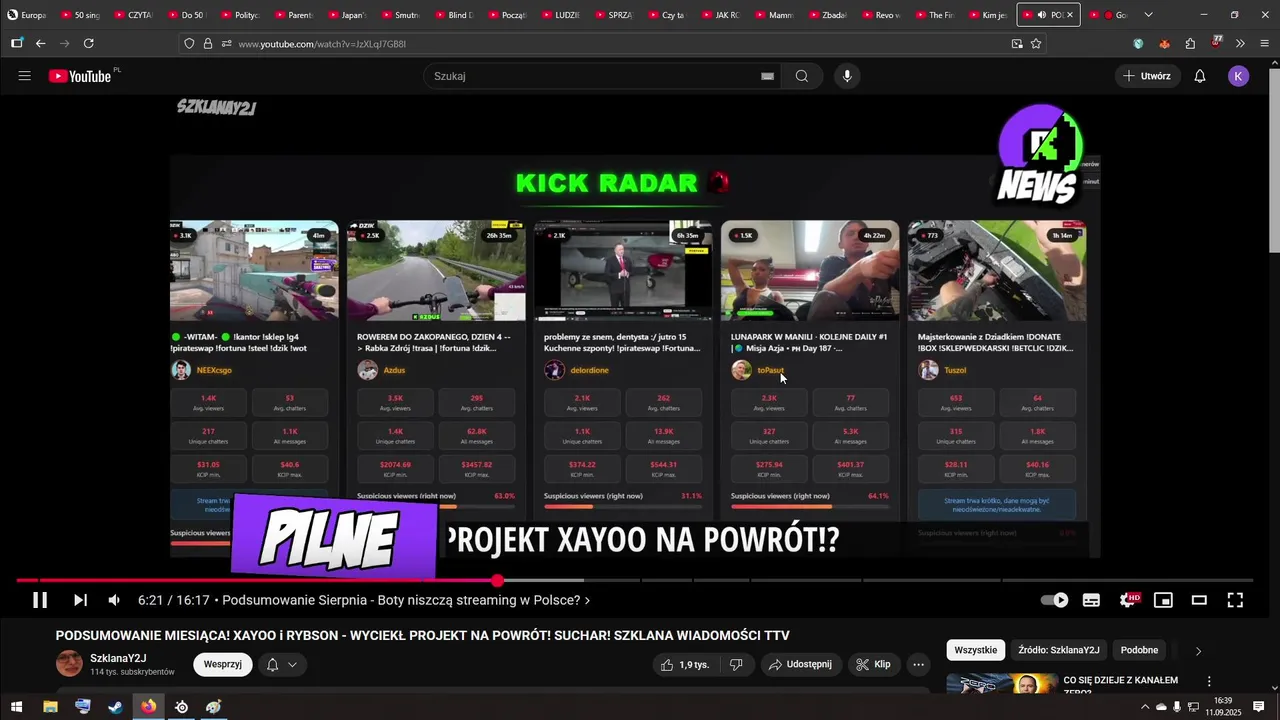
Task: Open the account avatar 'K' menu
Action: (x=1239, y=76)
